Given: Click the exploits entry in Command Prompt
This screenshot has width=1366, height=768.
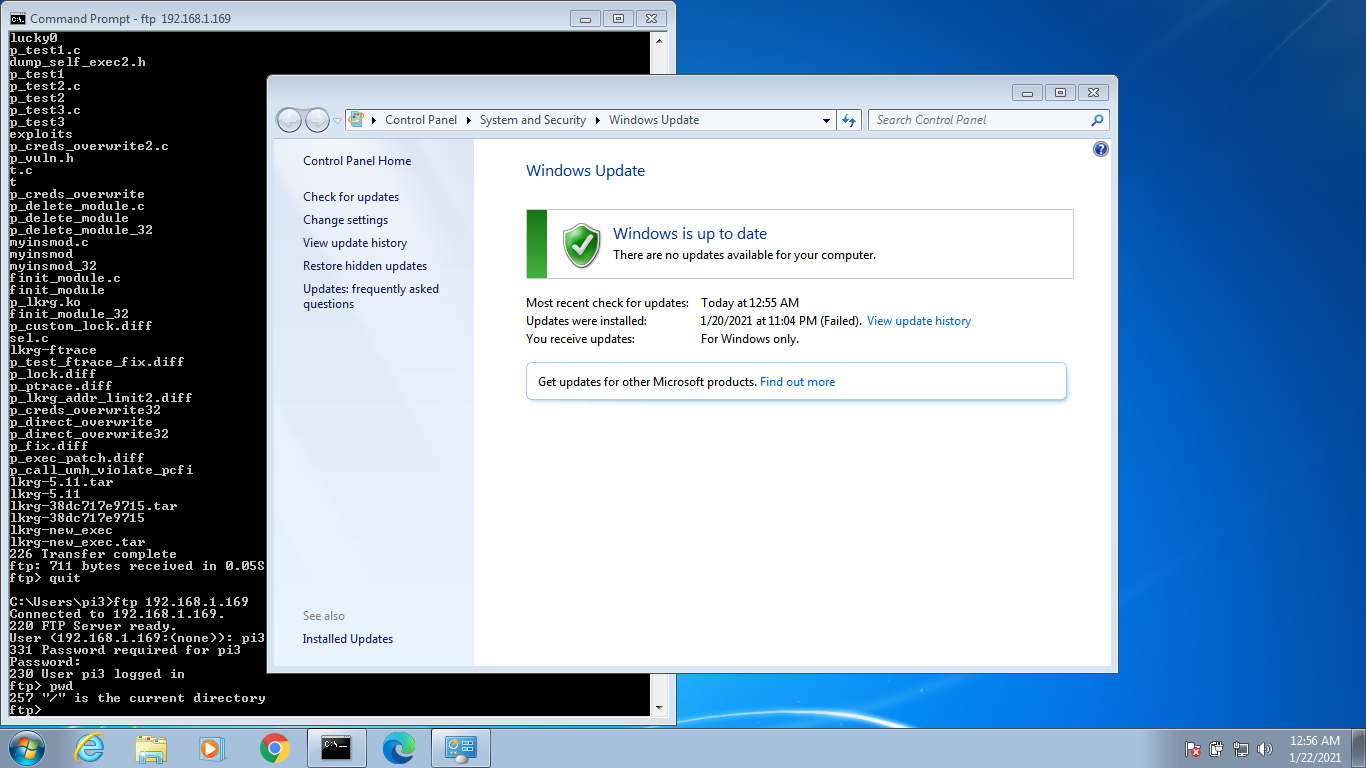Looking at the screenshot, I should click(41, 134).
